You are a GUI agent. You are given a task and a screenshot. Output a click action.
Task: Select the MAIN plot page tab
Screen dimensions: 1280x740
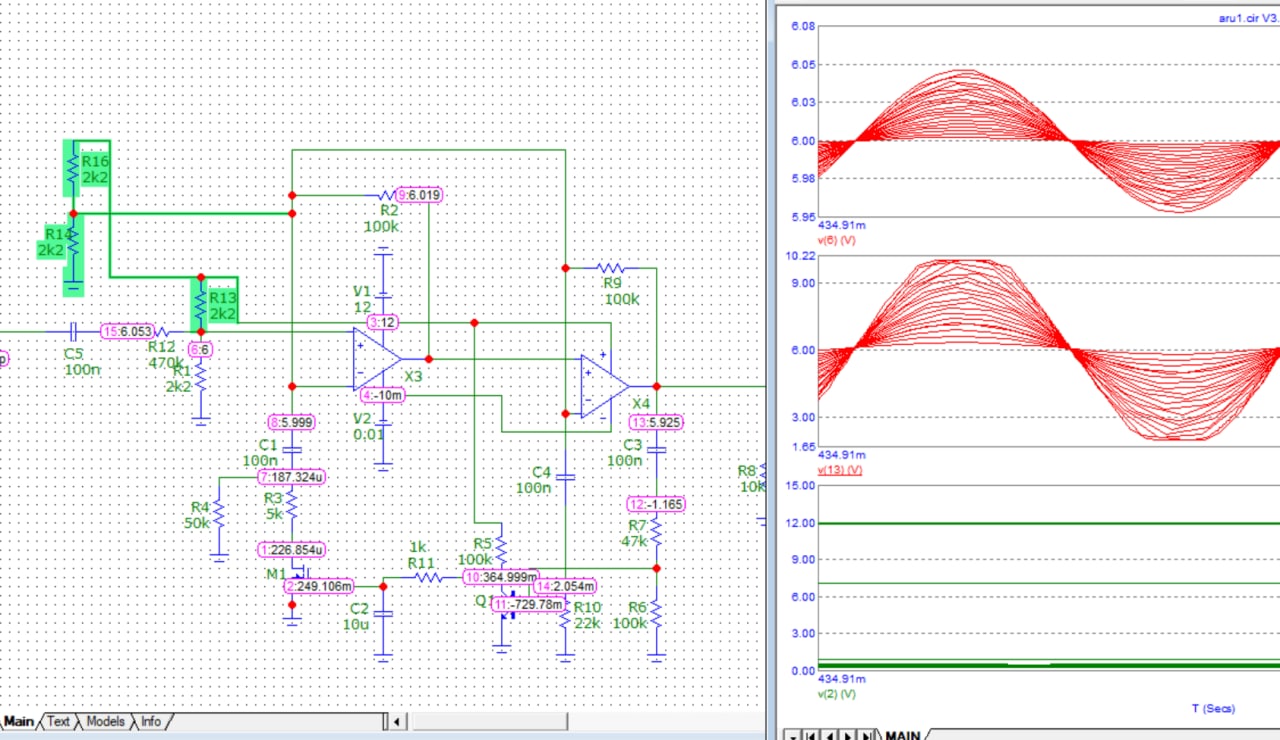click(x=902, y=736)
